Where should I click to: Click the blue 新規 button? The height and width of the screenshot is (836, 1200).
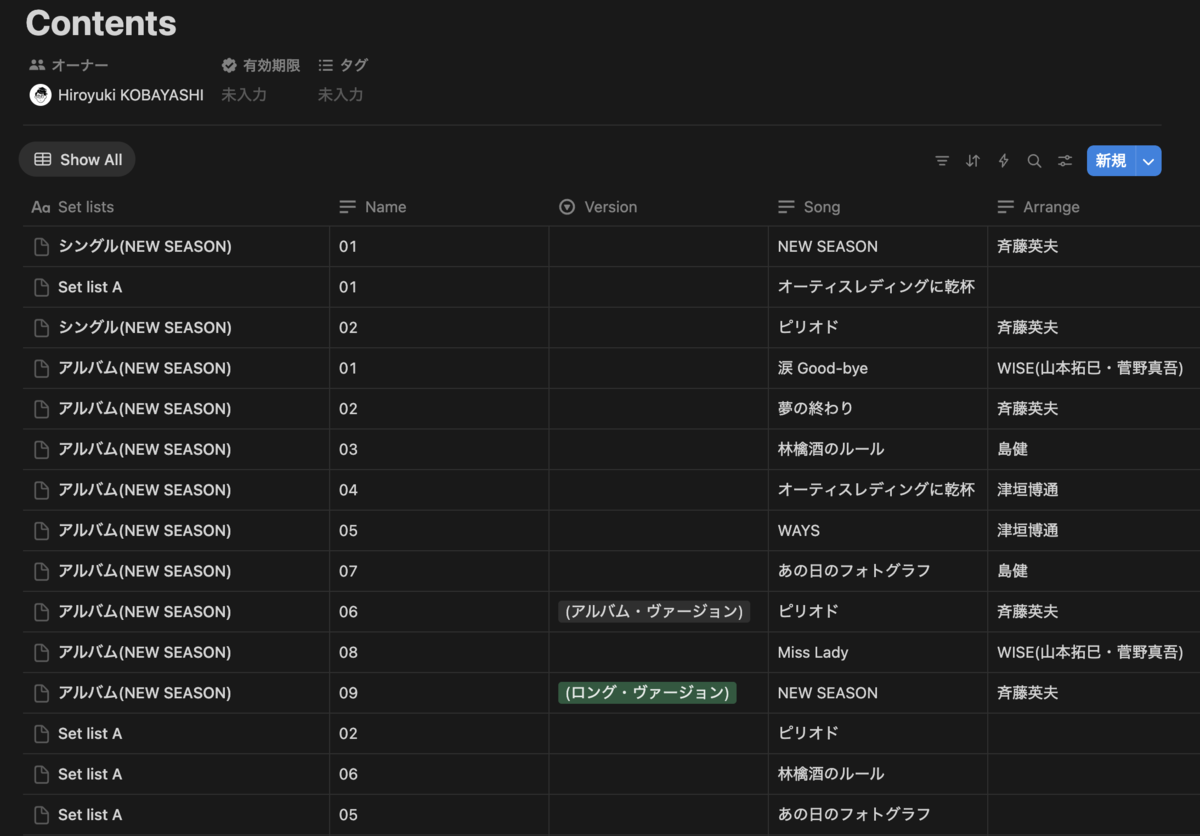point(1111,161)
